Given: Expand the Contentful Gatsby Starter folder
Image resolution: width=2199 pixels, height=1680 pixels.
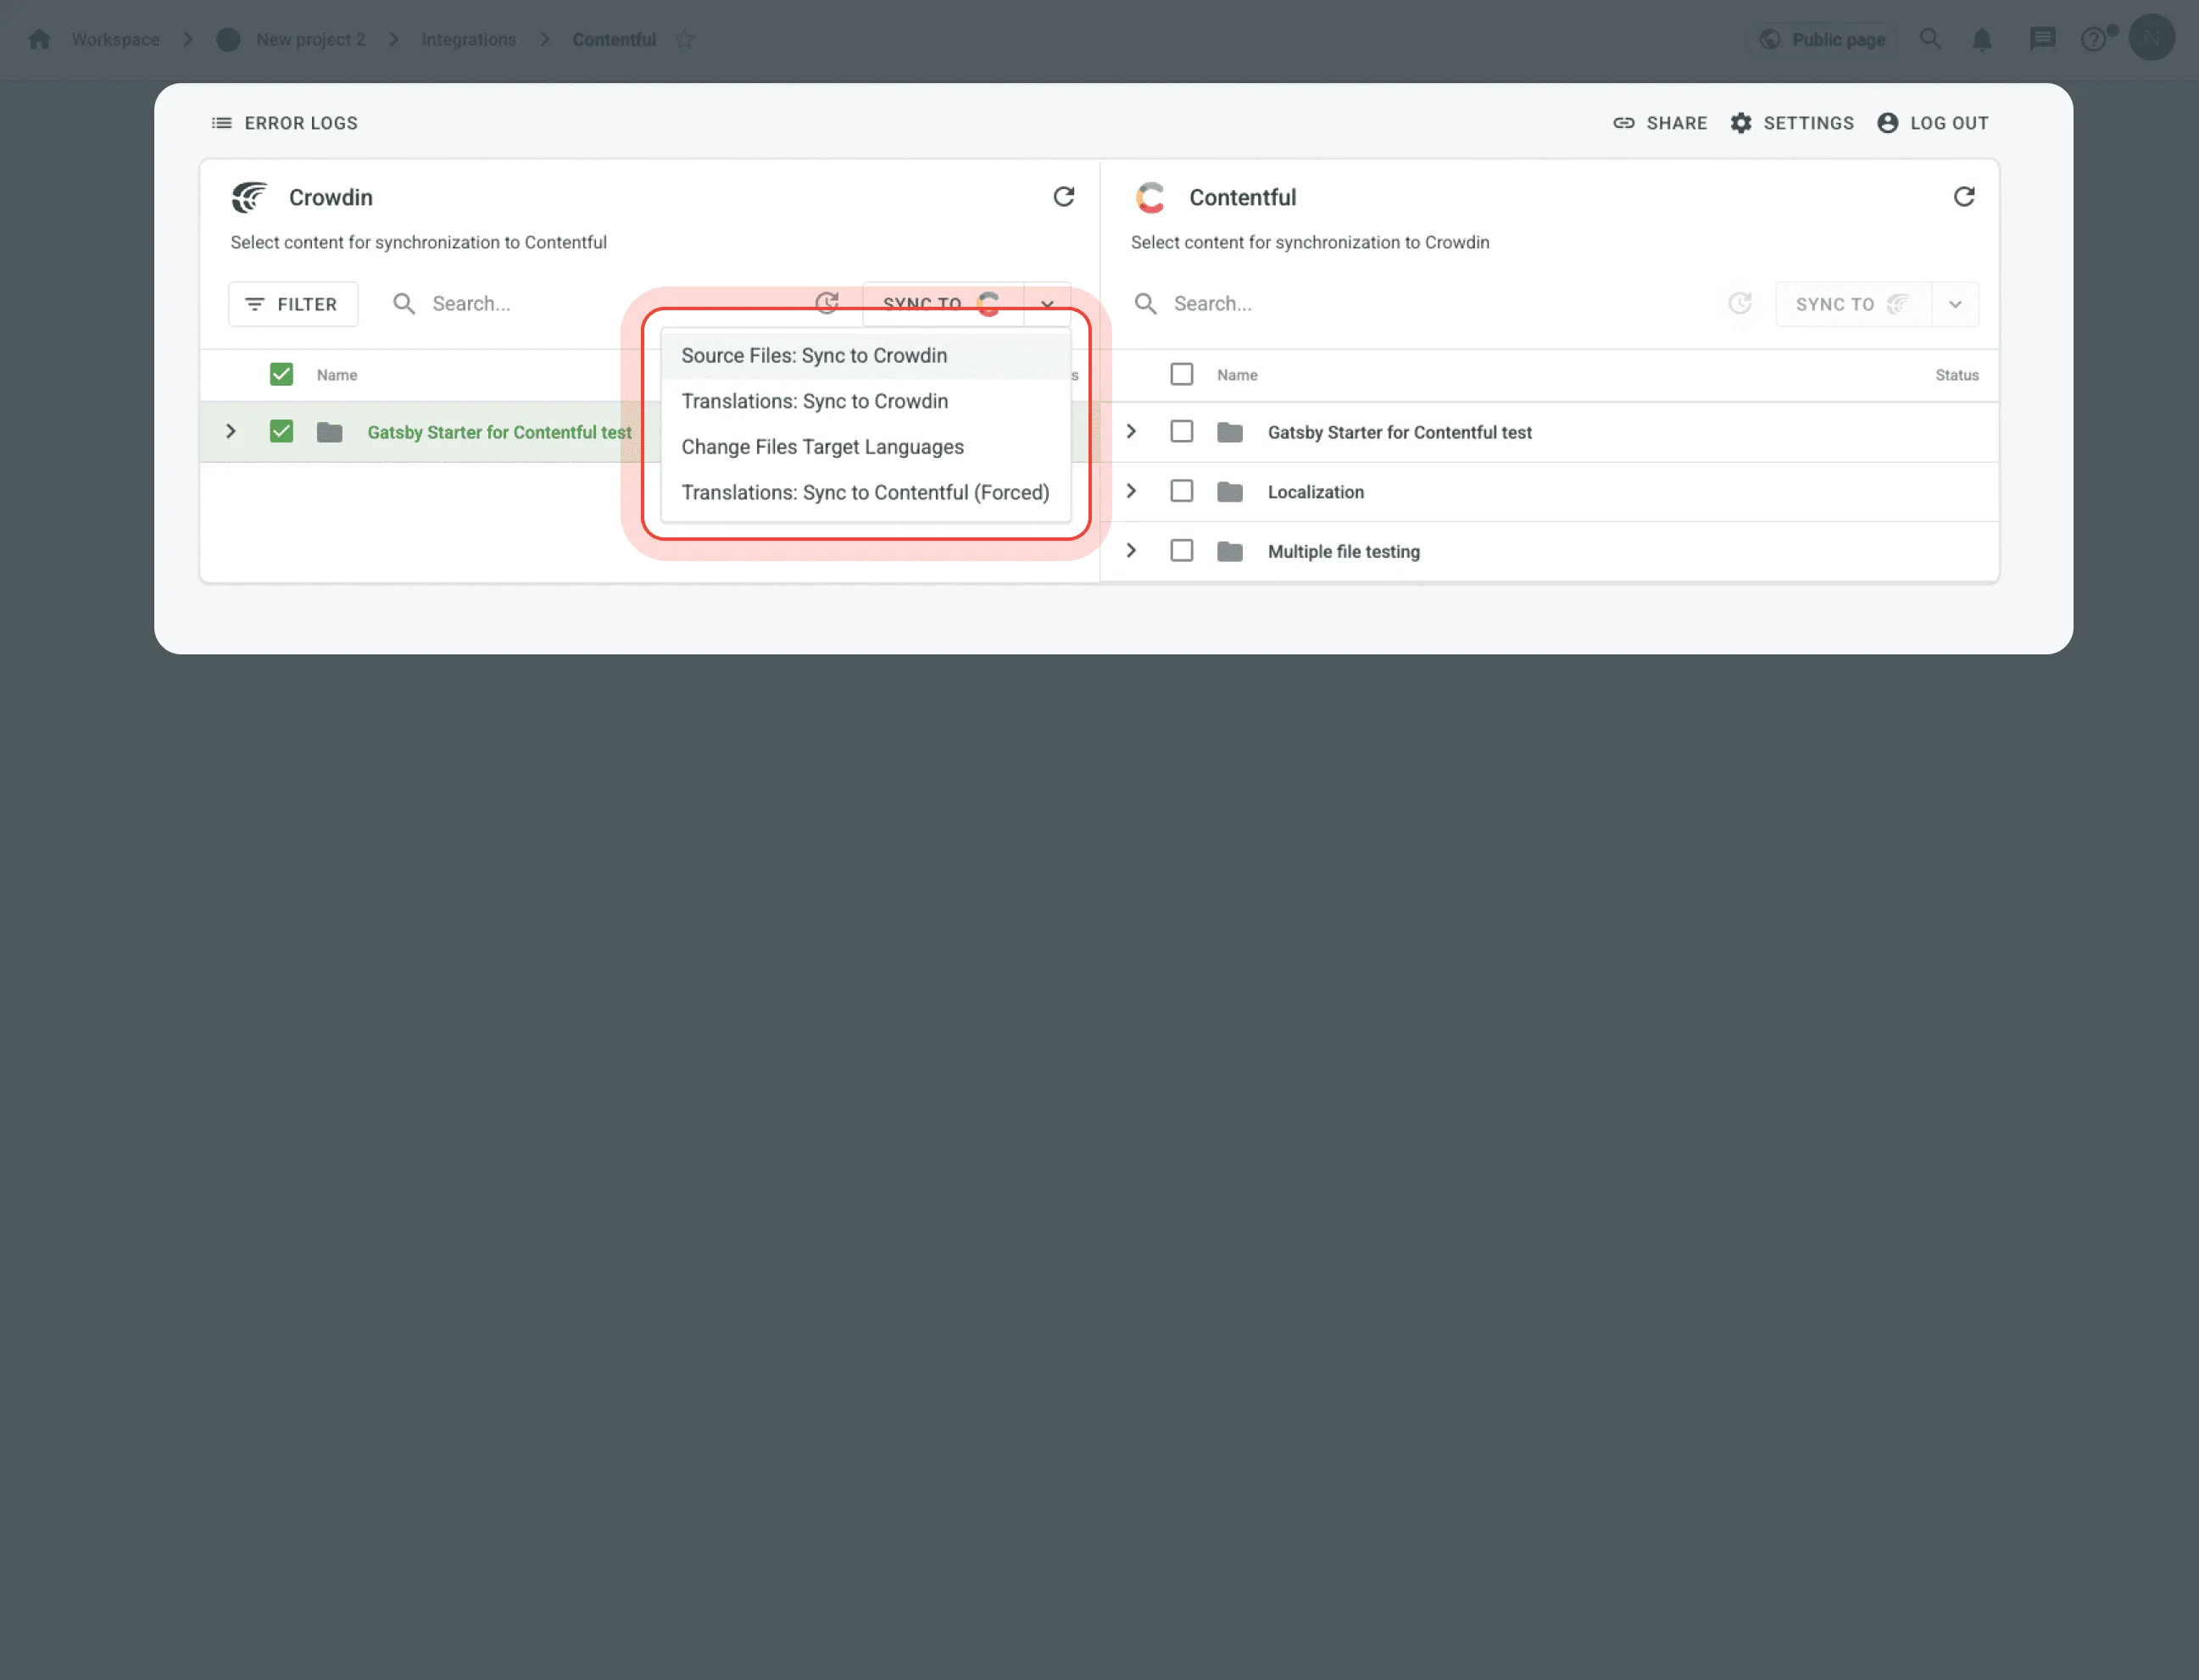Looking at the screenshot, I should tap(1131, 431).
